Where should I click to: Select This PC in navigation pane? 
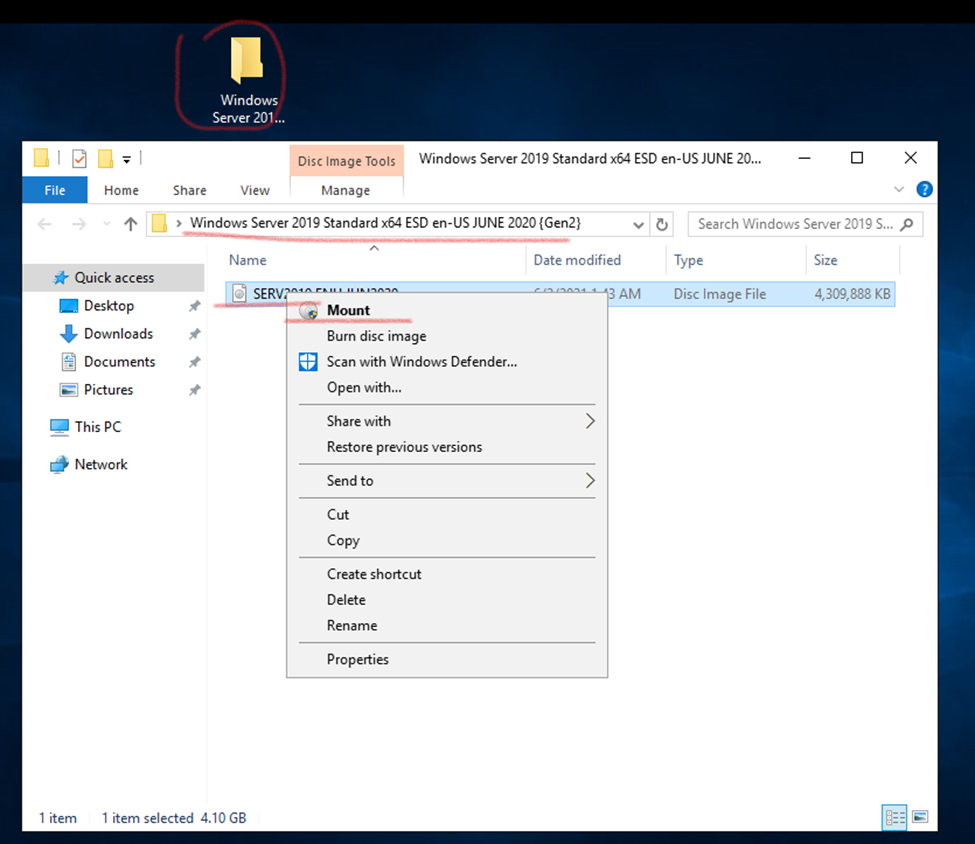pyautogui.click(x=97, y=427)
